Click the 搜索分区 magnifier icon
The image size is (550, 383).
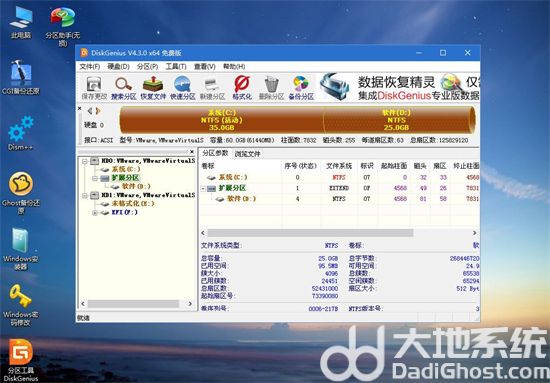click(123, 88)
